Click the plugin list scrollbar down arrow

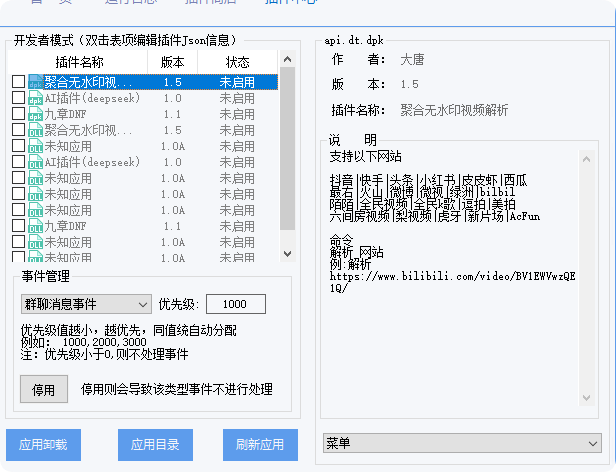pos(288,254)
